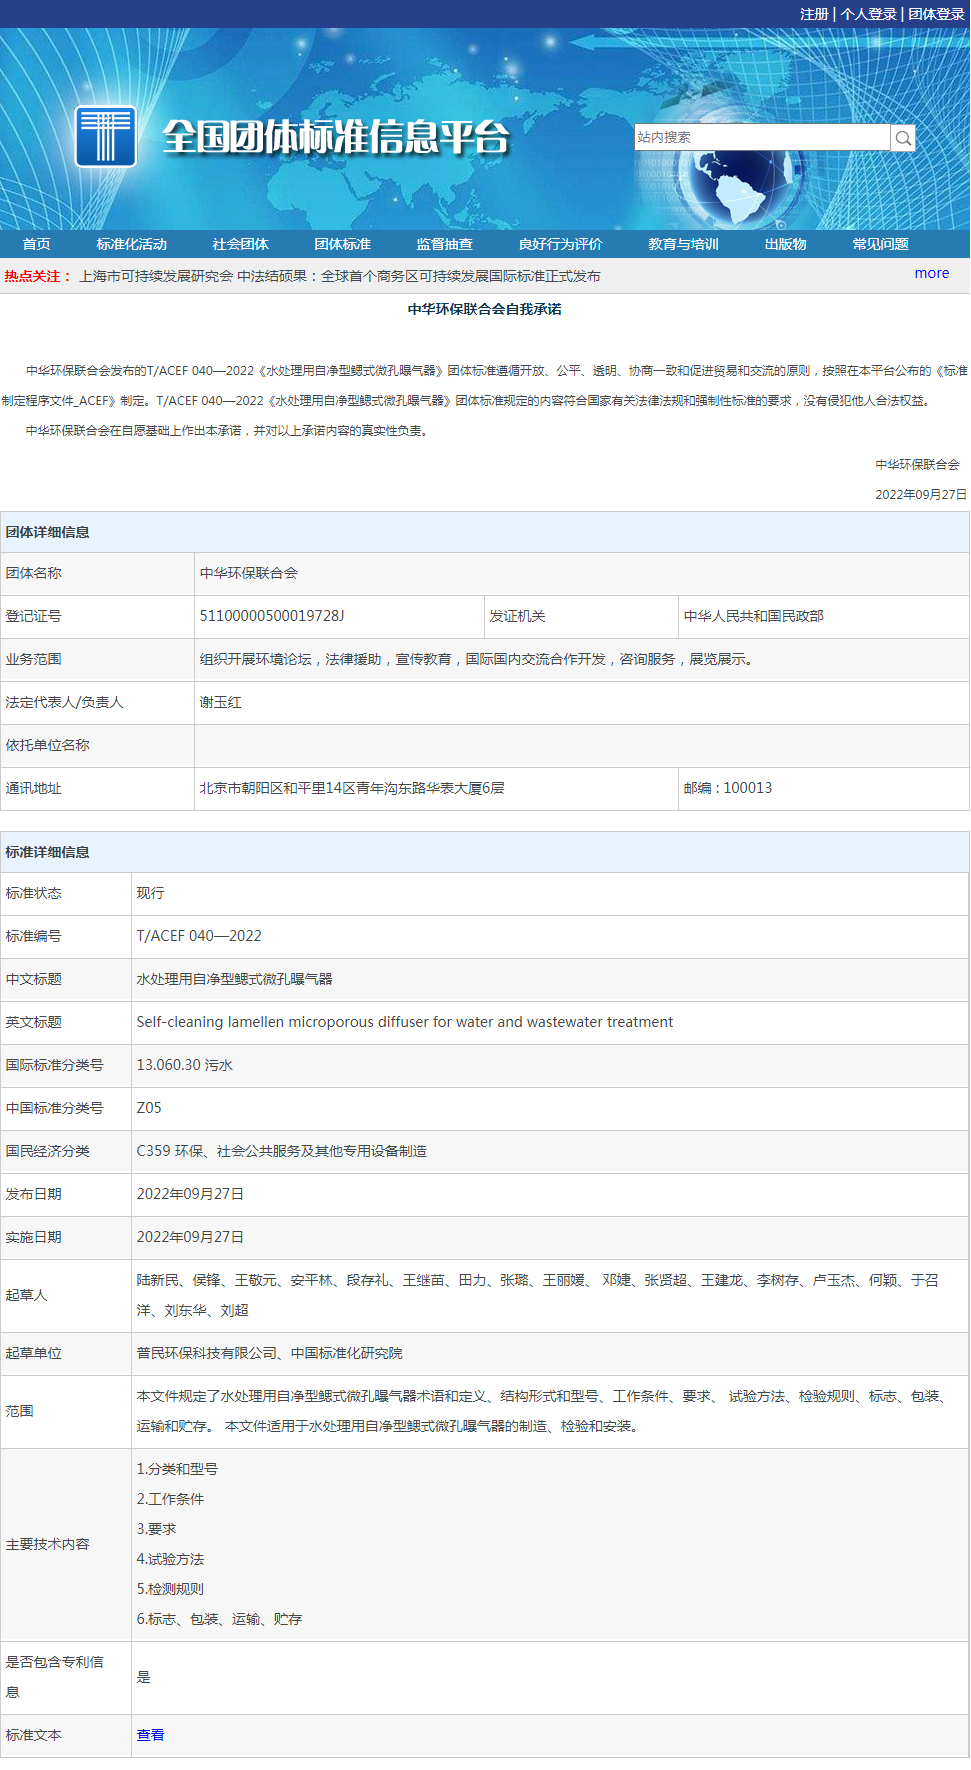Screen dimensions: 971x1770
Task: Select the 1.分类和型号 technical content line
Action: 177,1469
